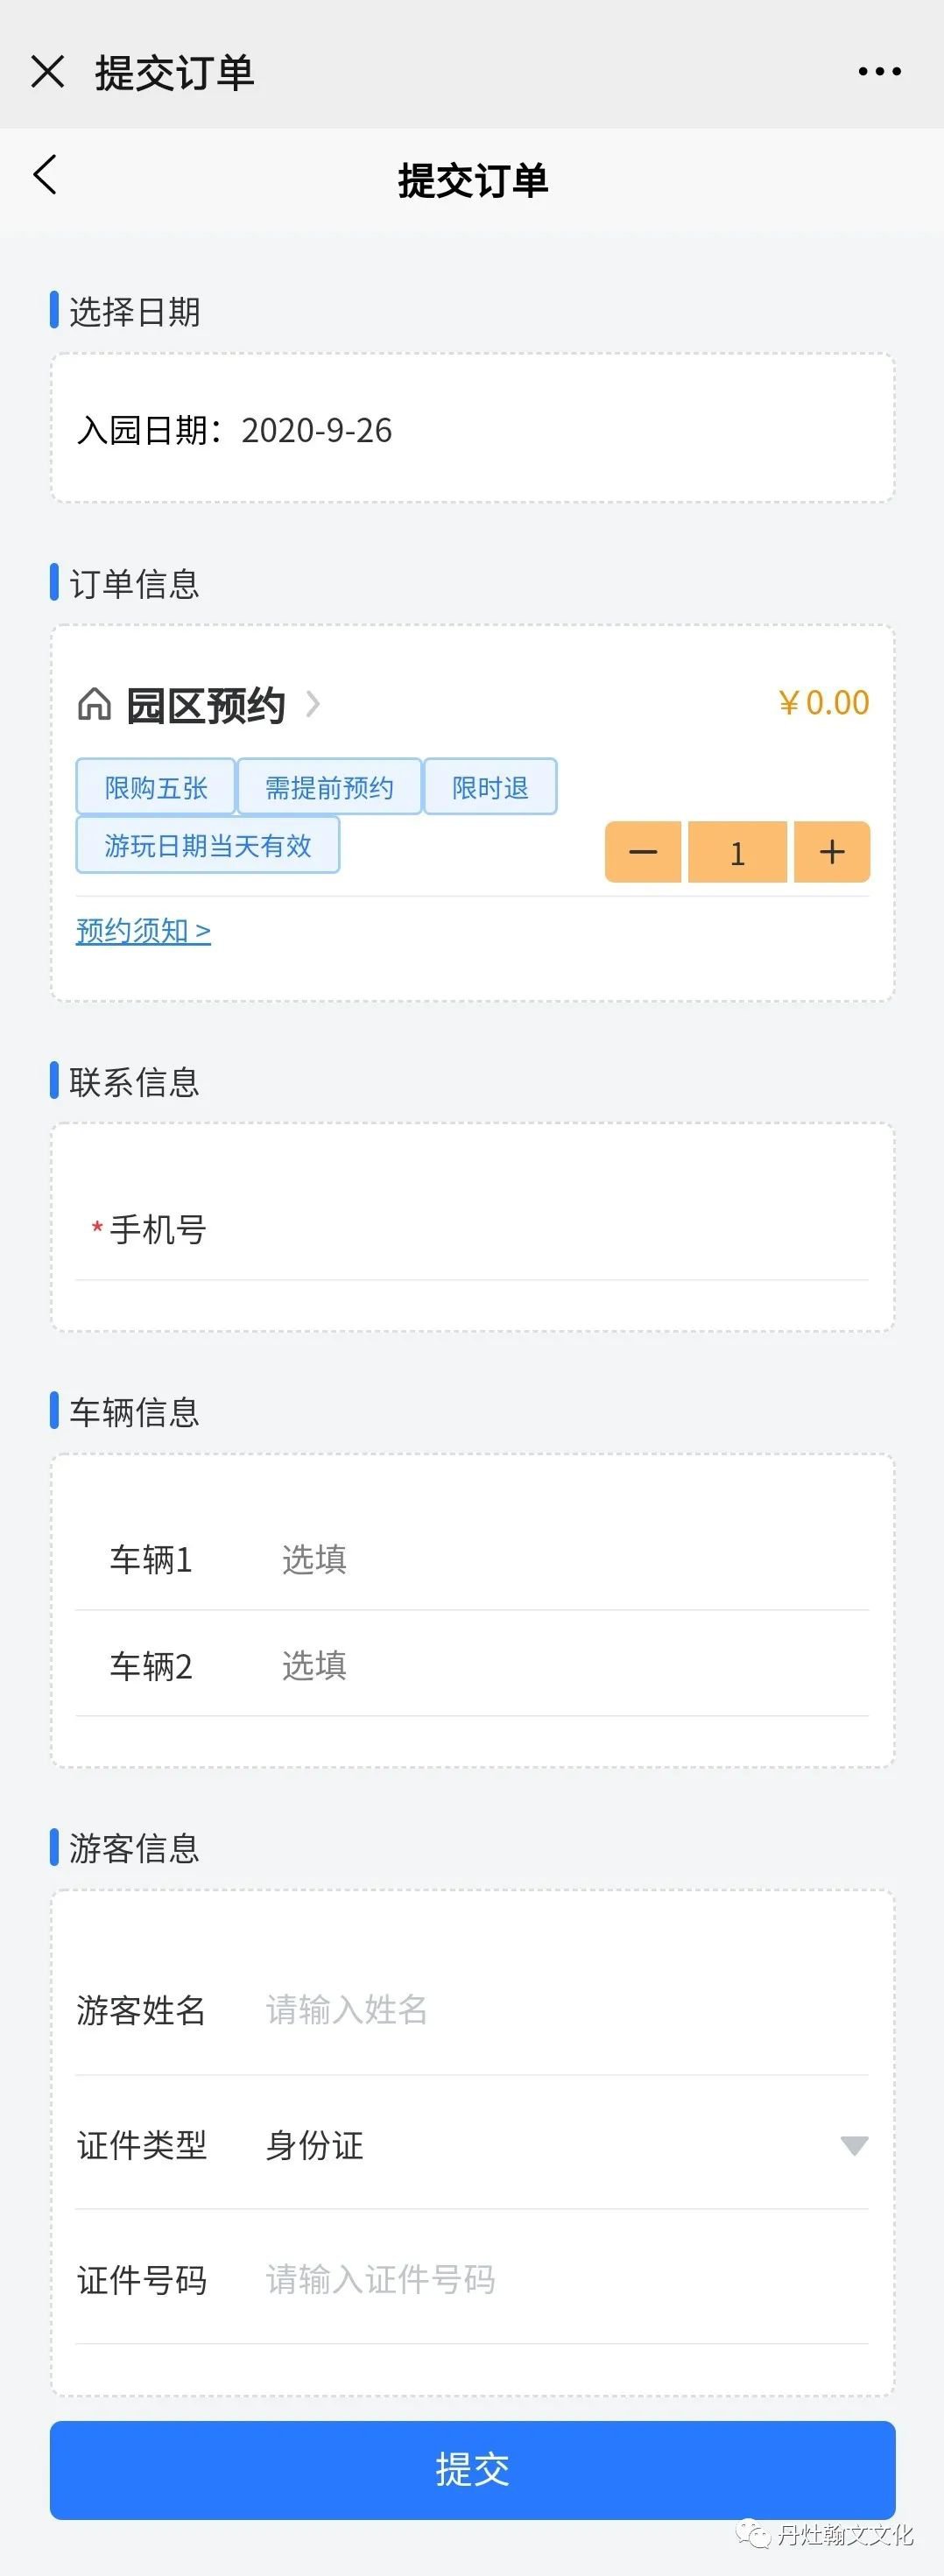Open the 预约须知 link
The image size is (944, 2576).
(x=143, y=931)
